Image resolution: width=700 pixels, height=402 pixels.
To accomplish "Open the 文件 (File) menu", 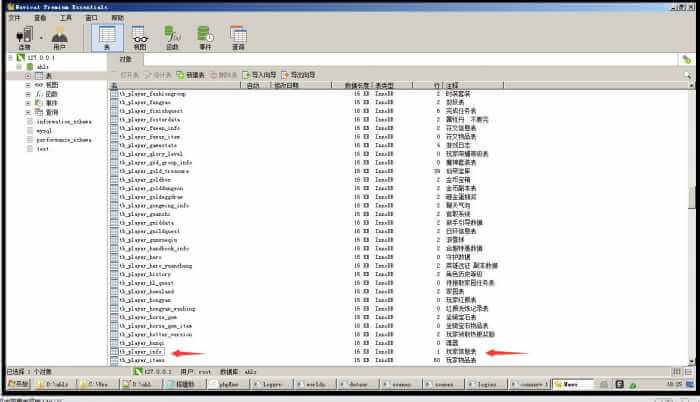I will pyautogui.click(x=13, y=17).
